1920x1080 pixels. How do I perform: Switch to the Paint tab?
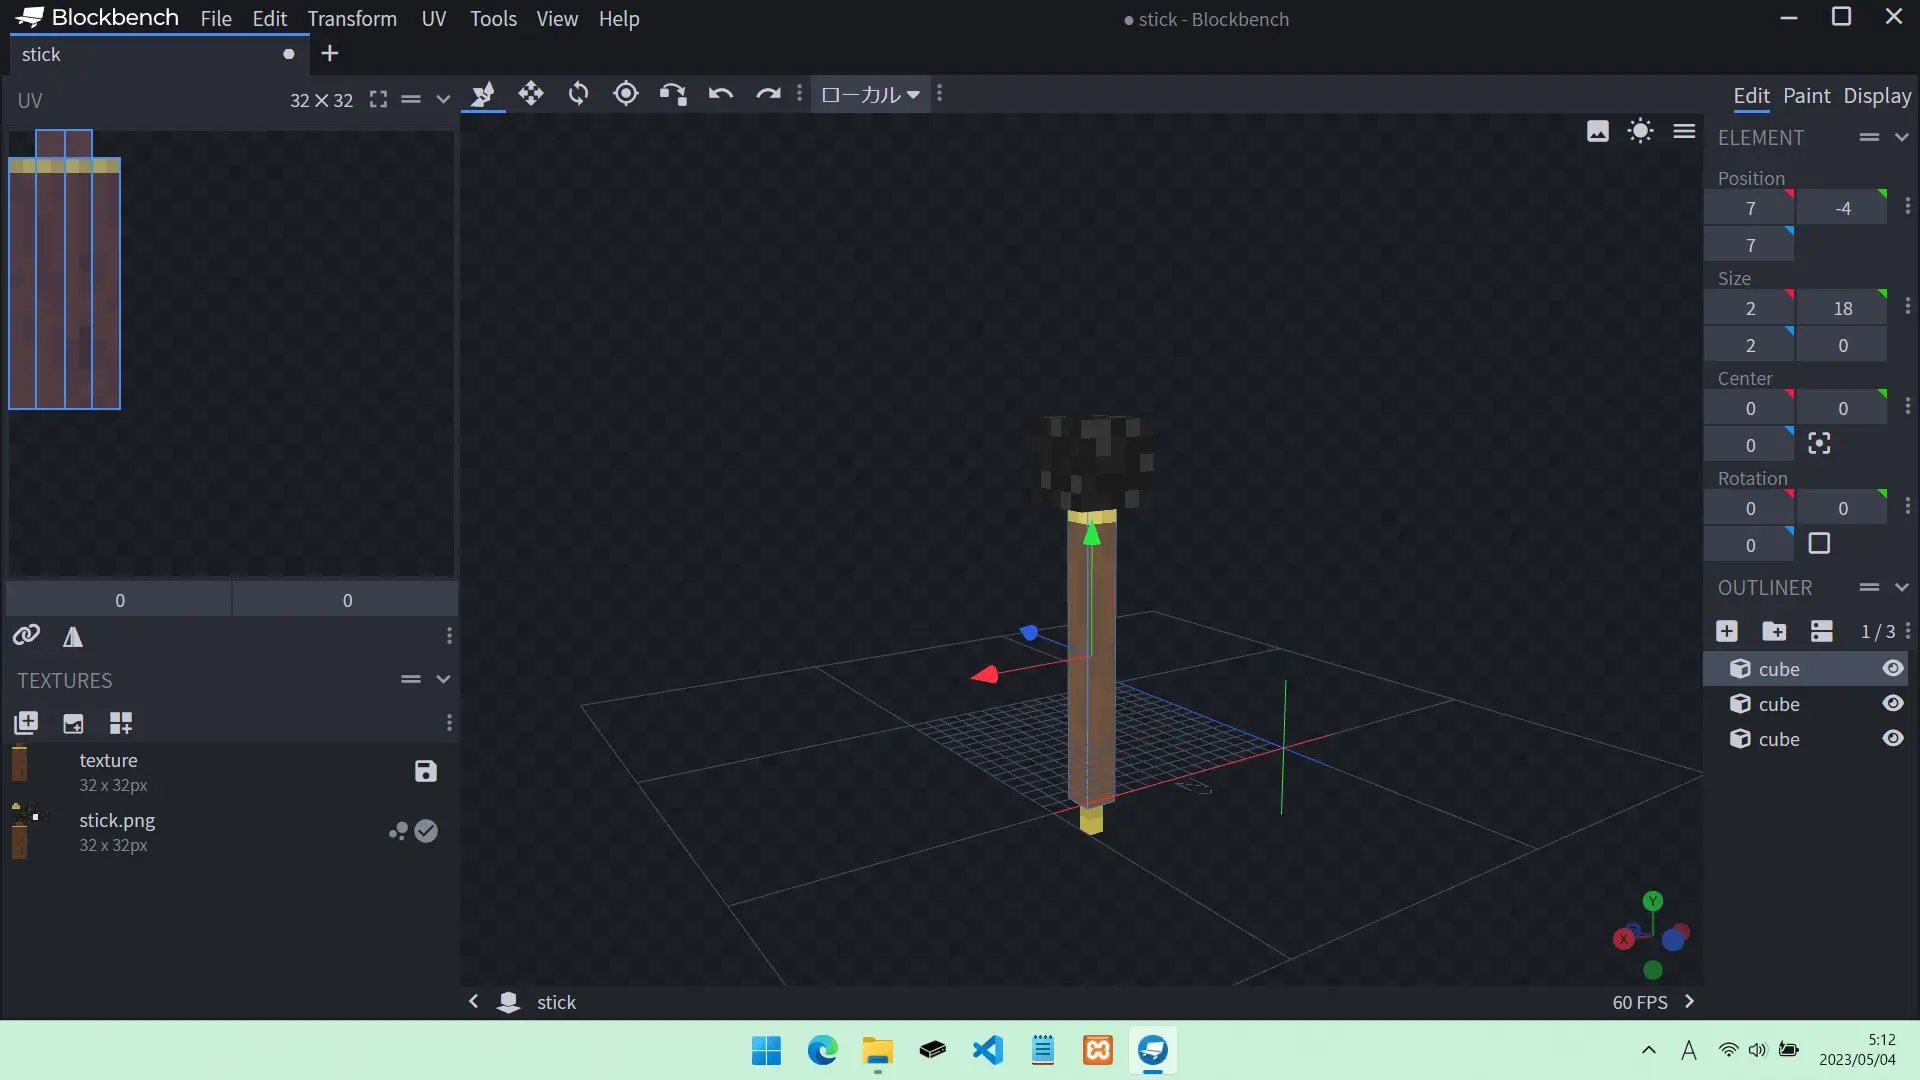(1806, 96)
